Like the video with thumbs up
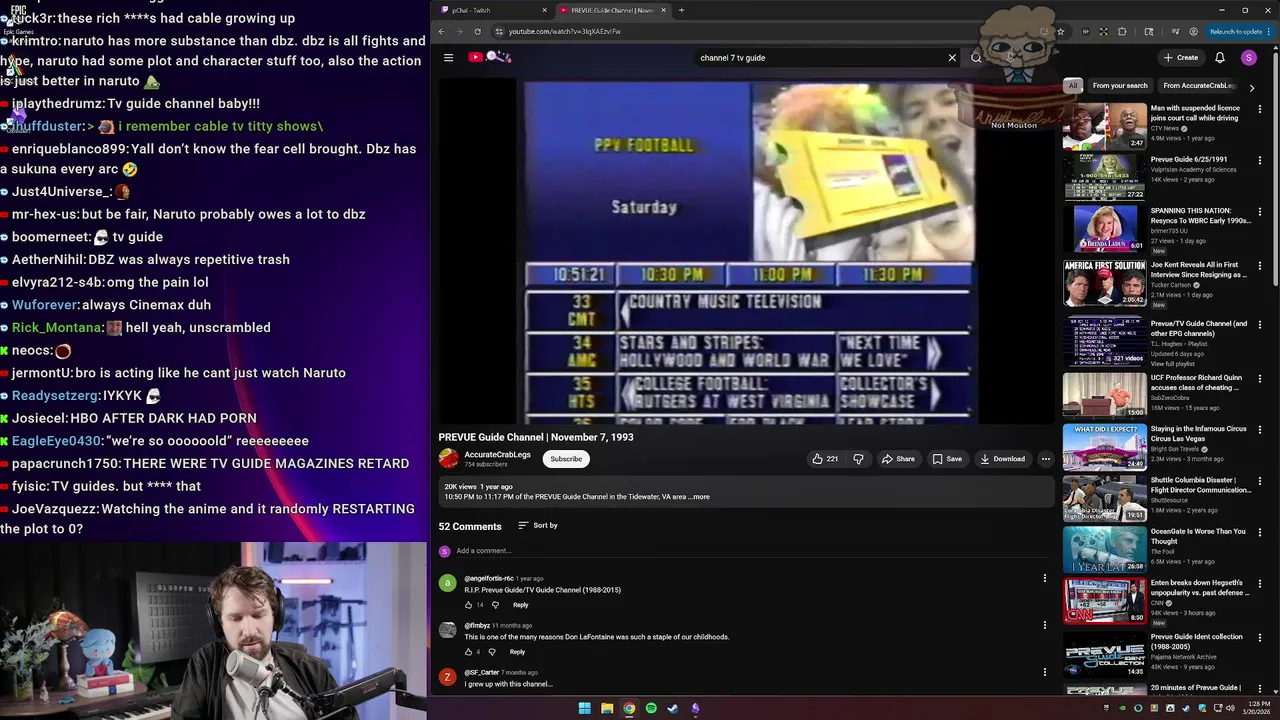Screen dimensions: 1280x720 [x=825, y=459]
